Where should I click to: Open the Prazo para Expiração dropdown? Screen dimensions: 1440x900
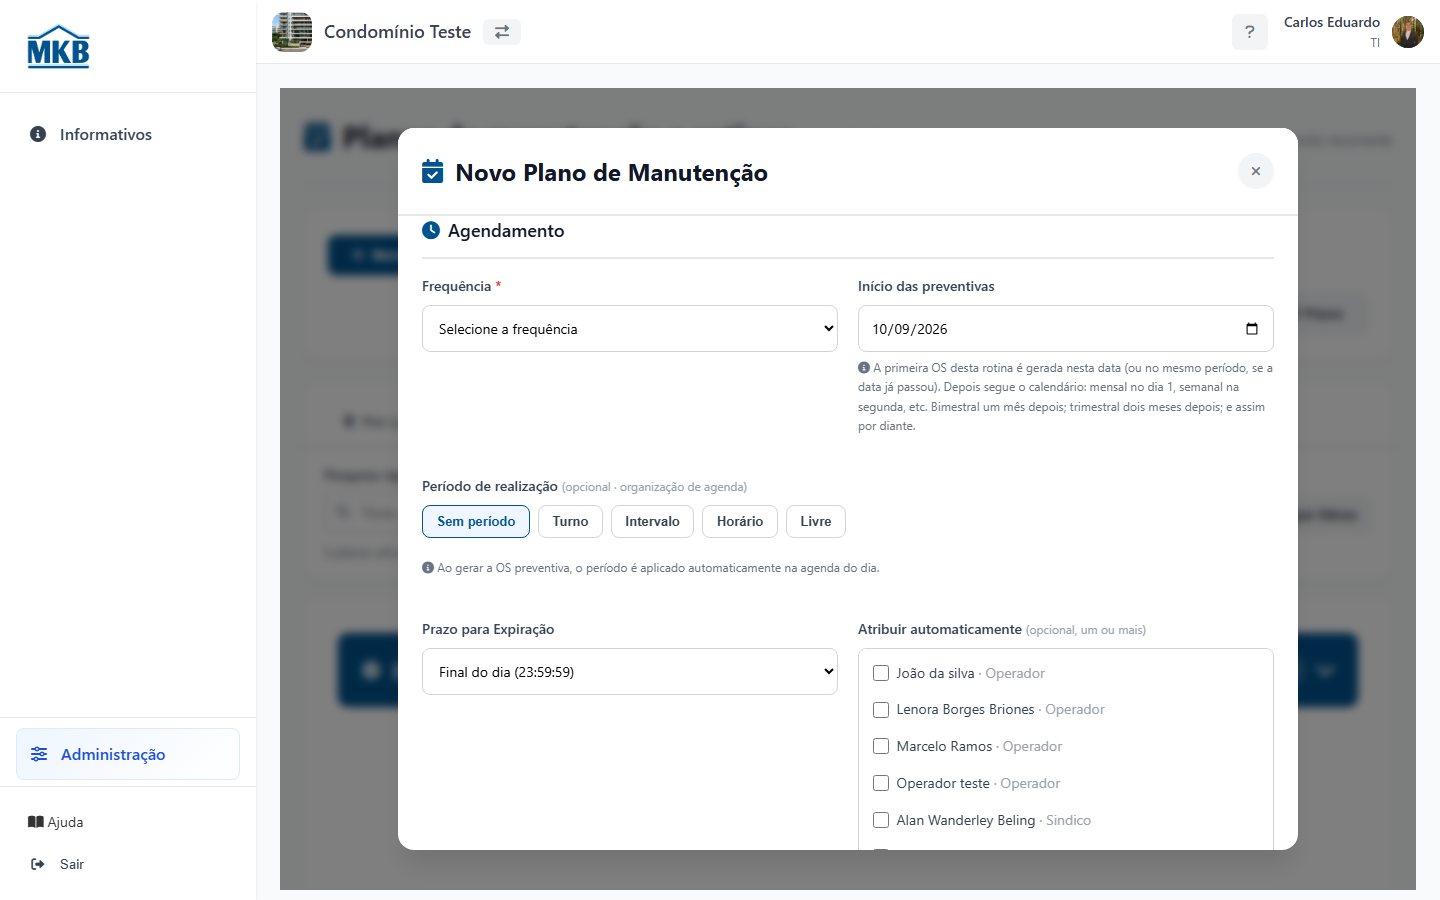[x=630, y=672]
